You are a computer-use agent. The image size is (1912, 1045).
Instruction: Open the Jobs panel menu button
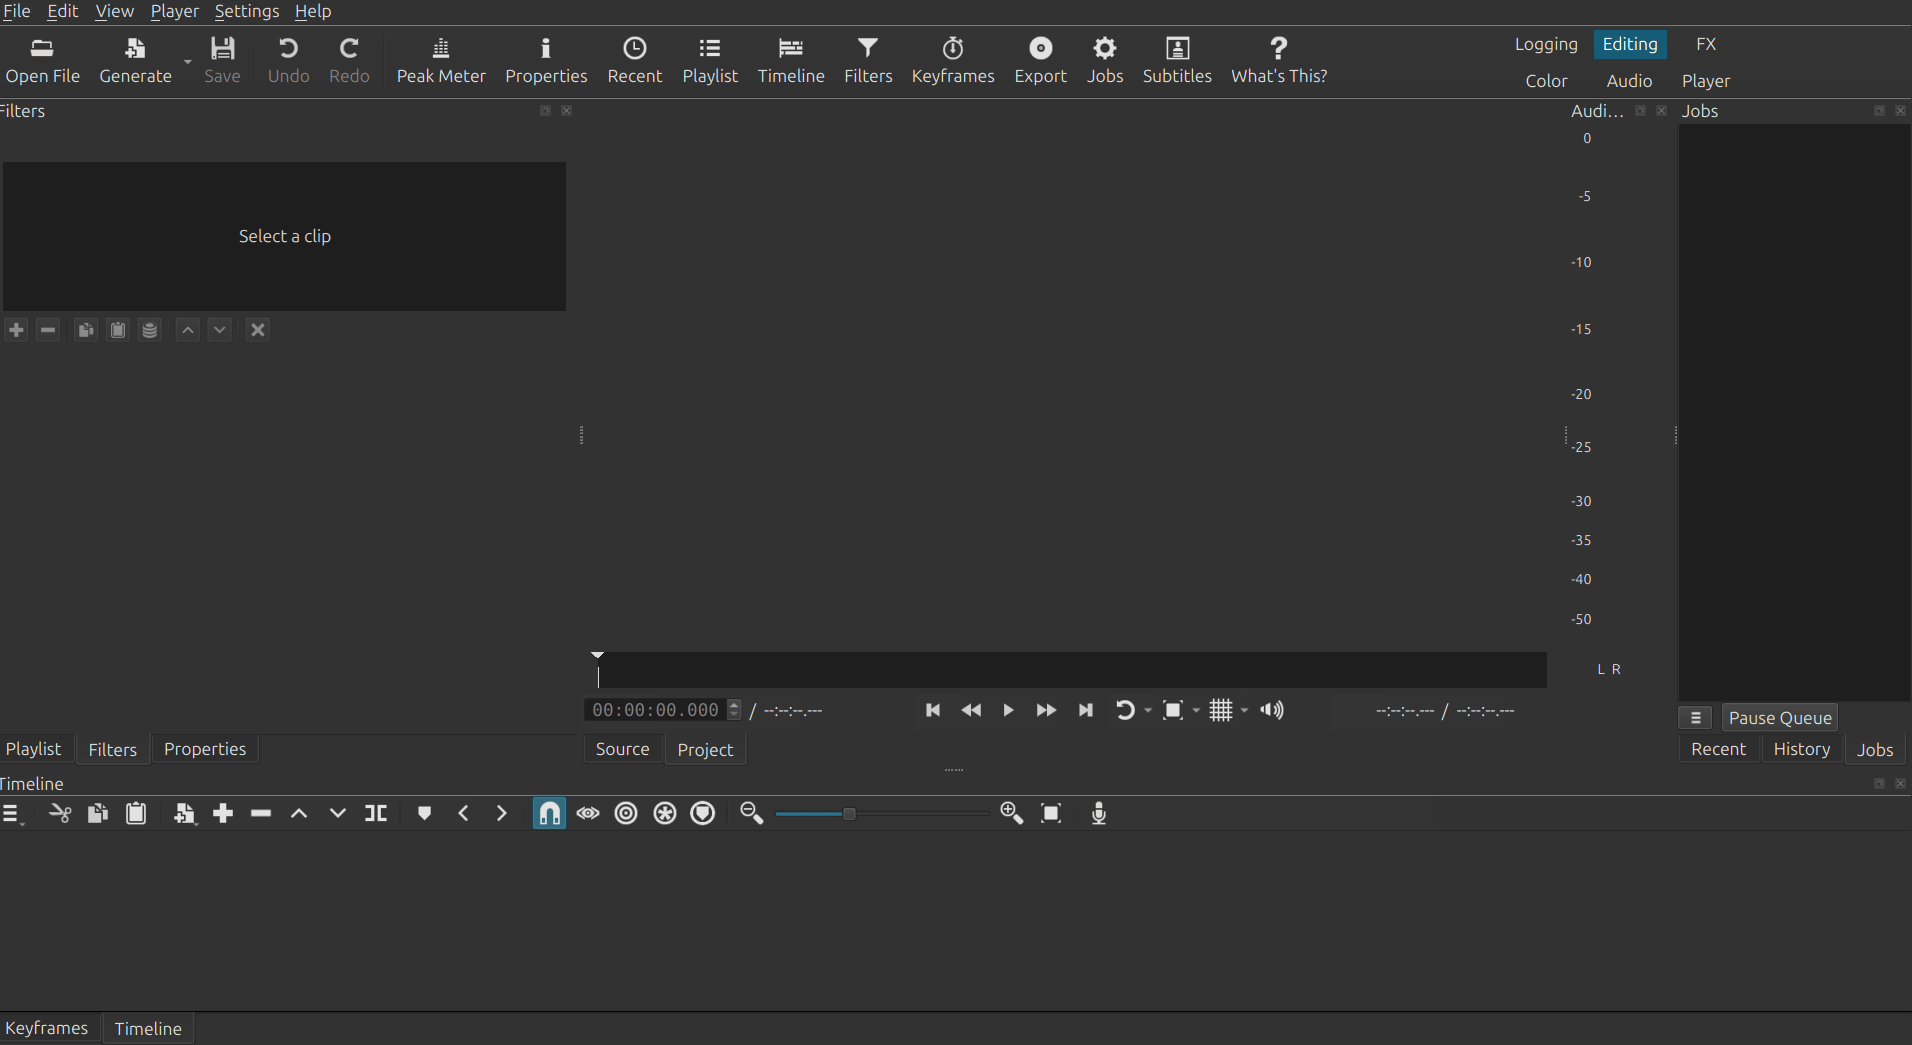point(1696,718)
